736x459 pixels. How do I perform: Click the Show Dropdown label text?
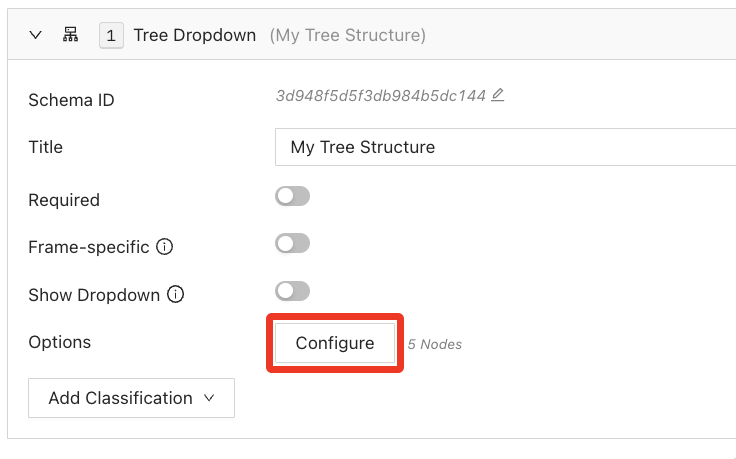coord(94,295)
